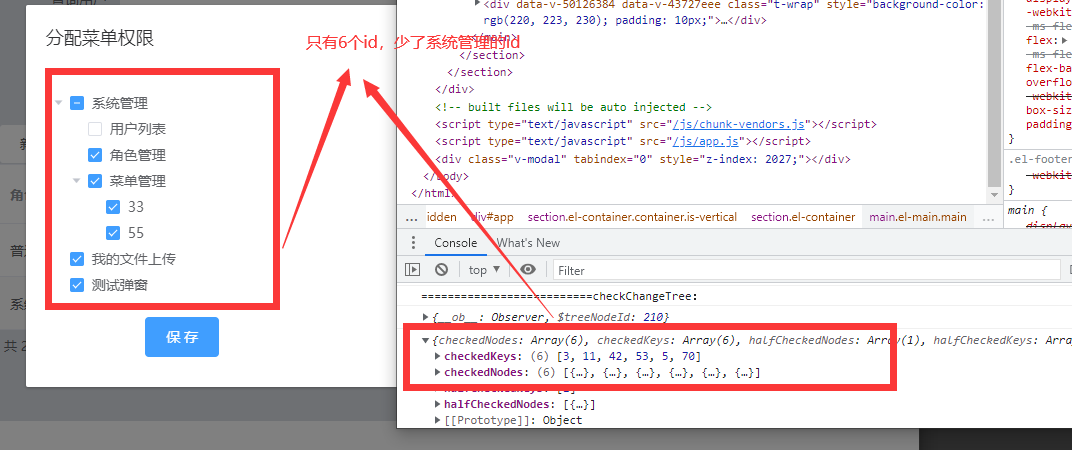This screenshot has height=450, width=1072.
Task: Click the main { style rule selector
Action: click(1030, 210)
